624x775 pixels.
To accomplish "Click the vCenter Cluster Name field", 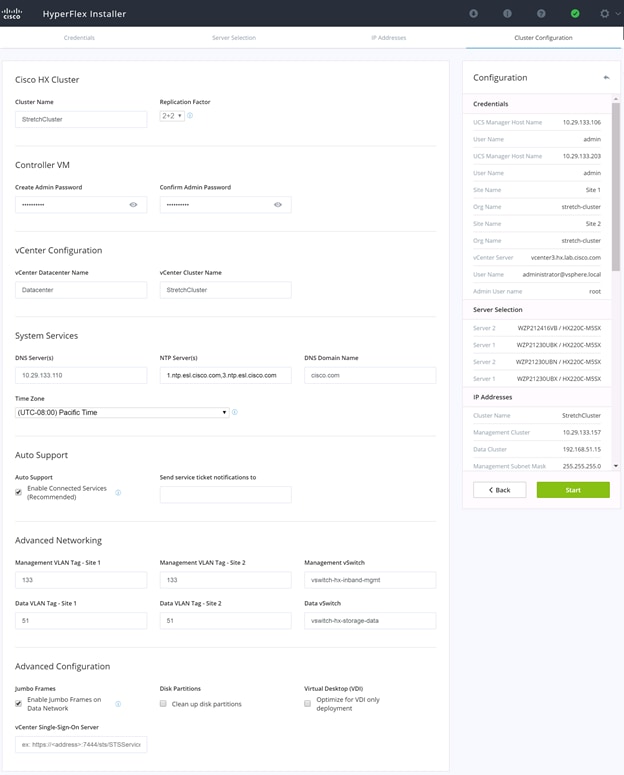I will coord(225,290).
